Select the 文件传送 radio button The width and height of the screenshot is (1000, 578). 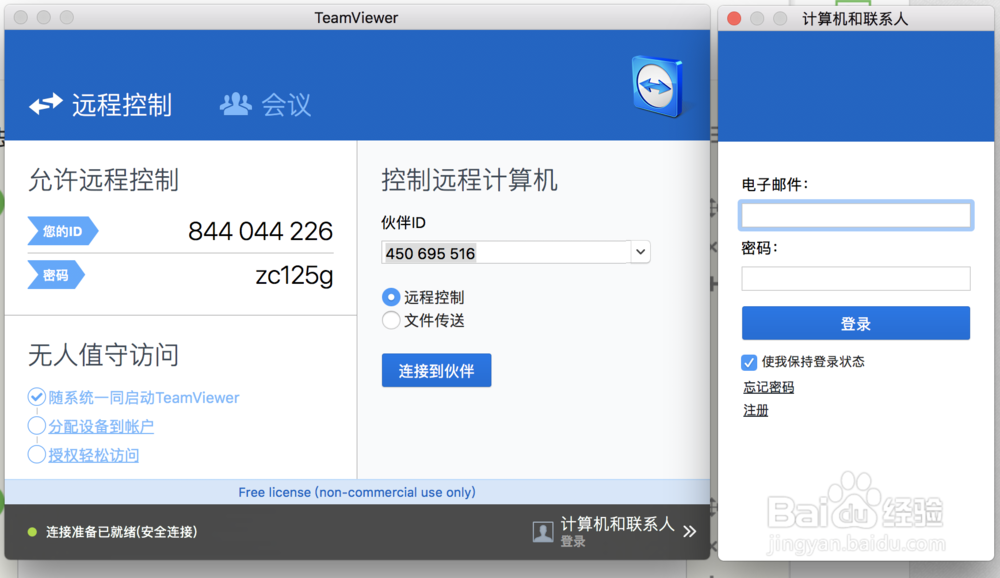click(x=391, y=320)
